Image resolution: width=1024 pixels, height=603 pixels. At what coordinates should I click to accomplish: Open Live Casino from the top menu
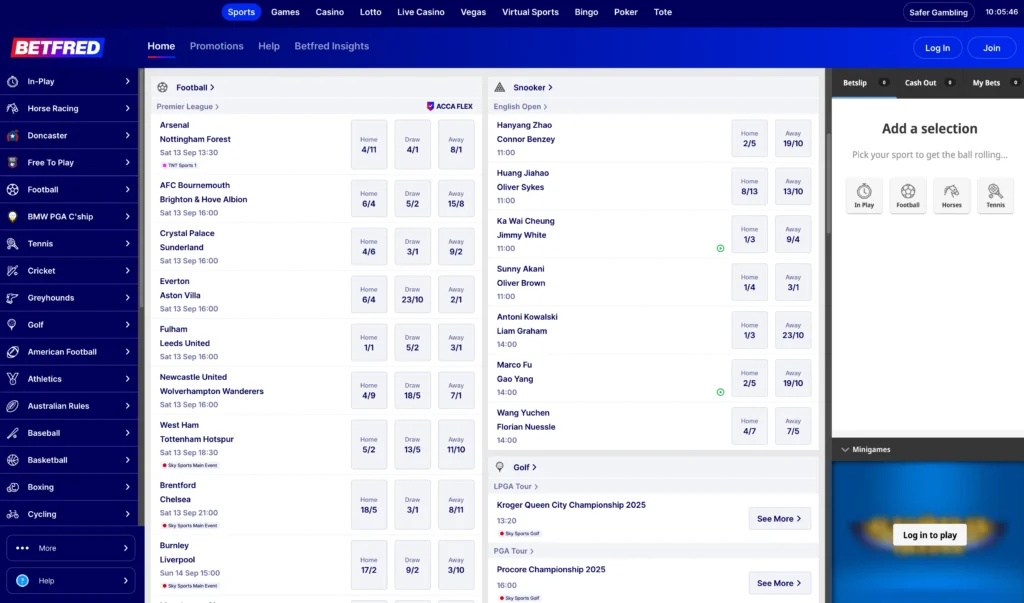[x=420, y=12]
